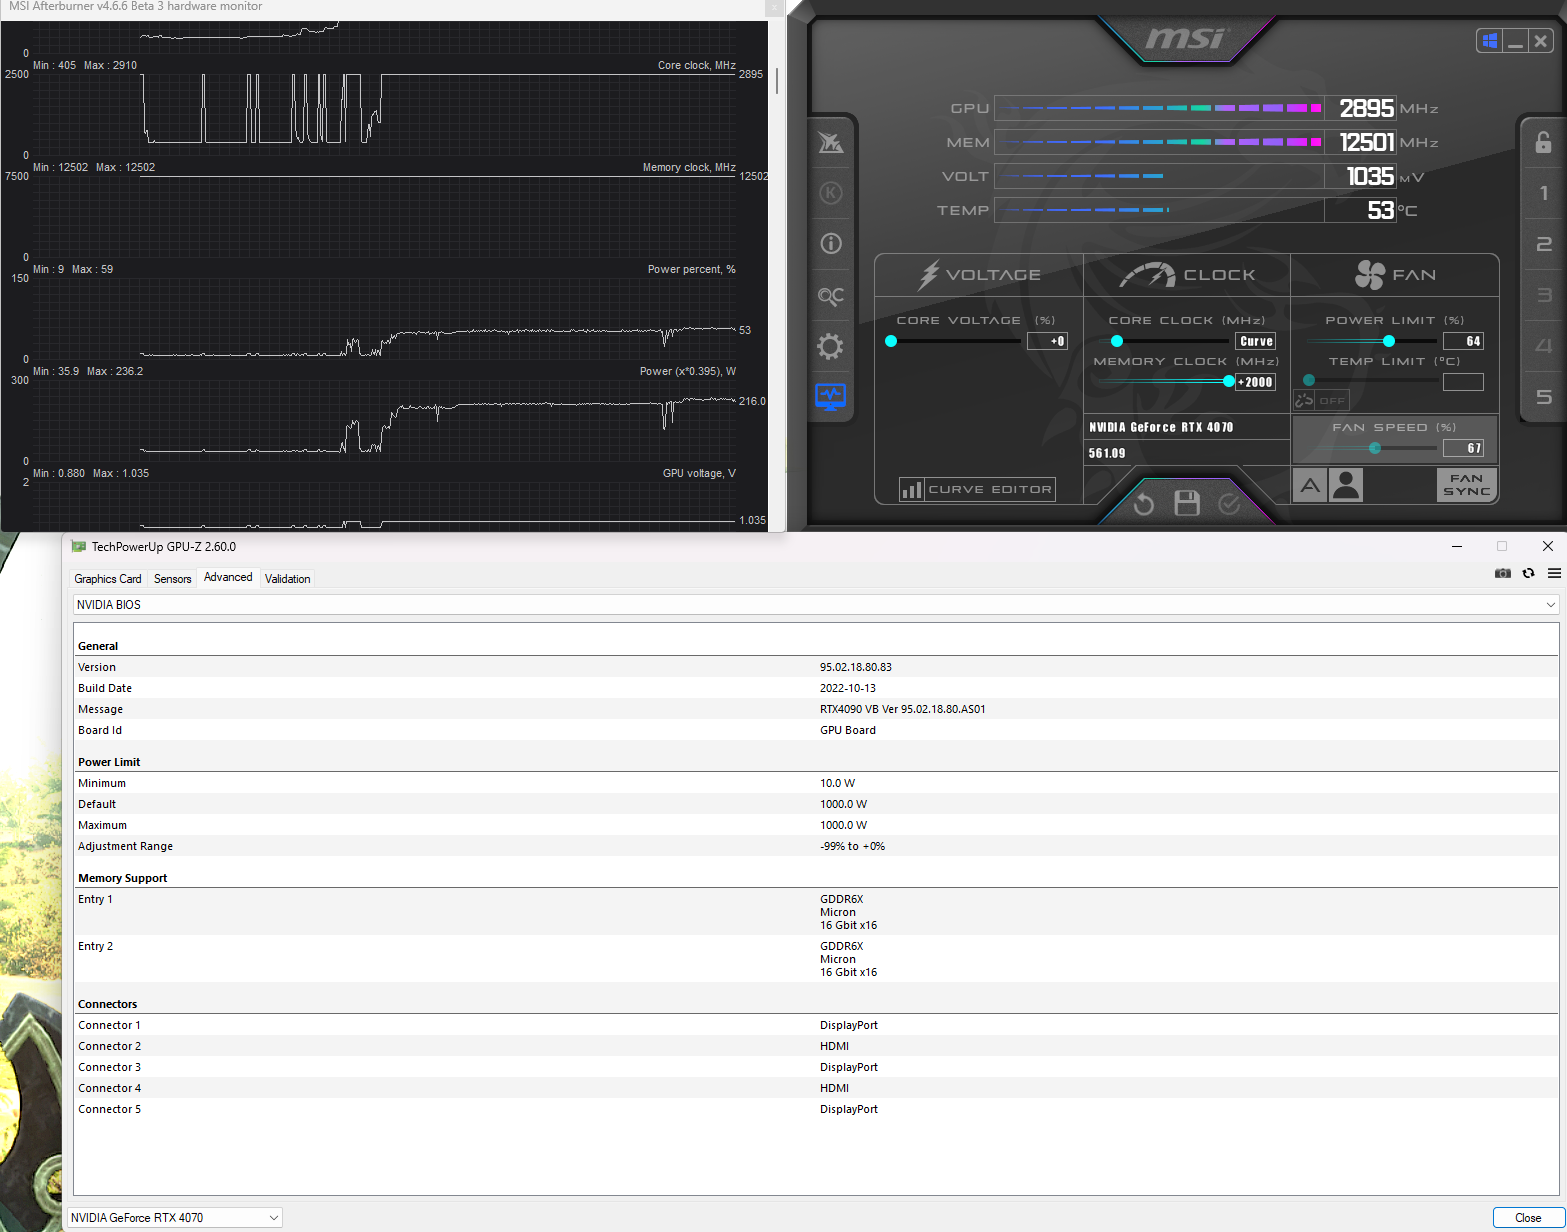1567x1232 pixels.
Task: Click the GPU-Z app icon in title bar
Action: pos(79,547)
